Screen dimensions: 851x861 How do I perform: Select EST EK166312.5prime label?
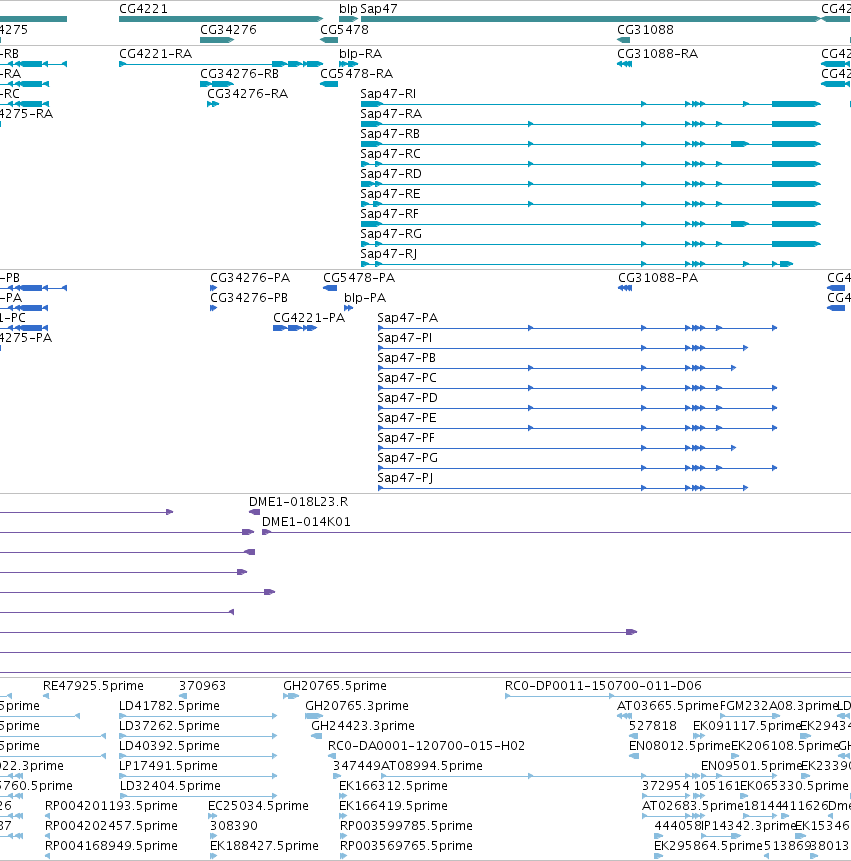click(x=393, y=786)
